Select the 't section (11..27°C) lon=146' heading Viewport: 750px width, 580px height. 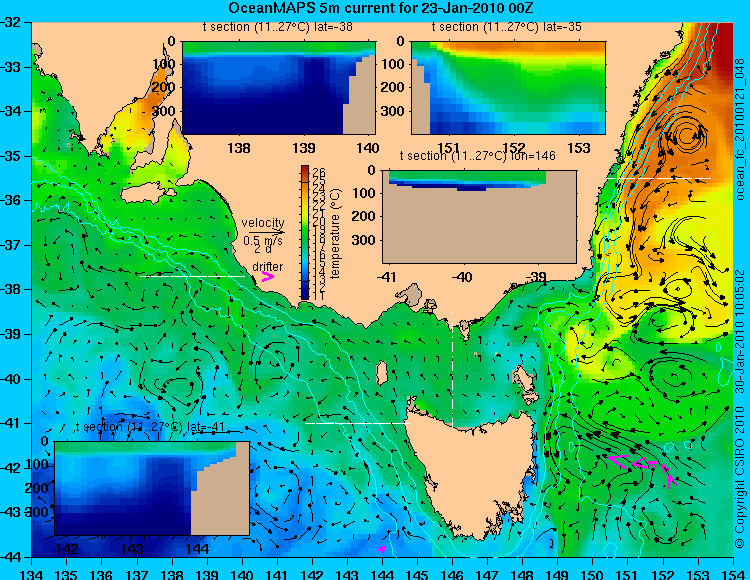point(477,156)
